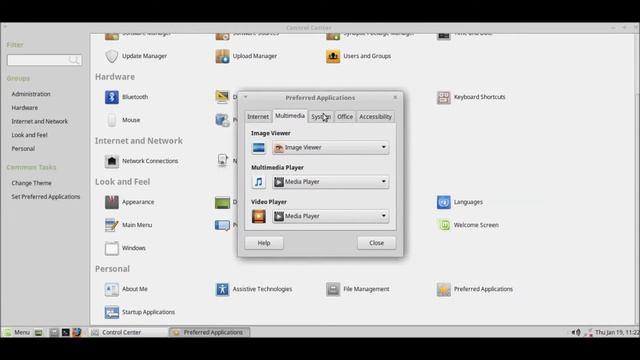Click the show desktop icon in panel

coord(38,333)
